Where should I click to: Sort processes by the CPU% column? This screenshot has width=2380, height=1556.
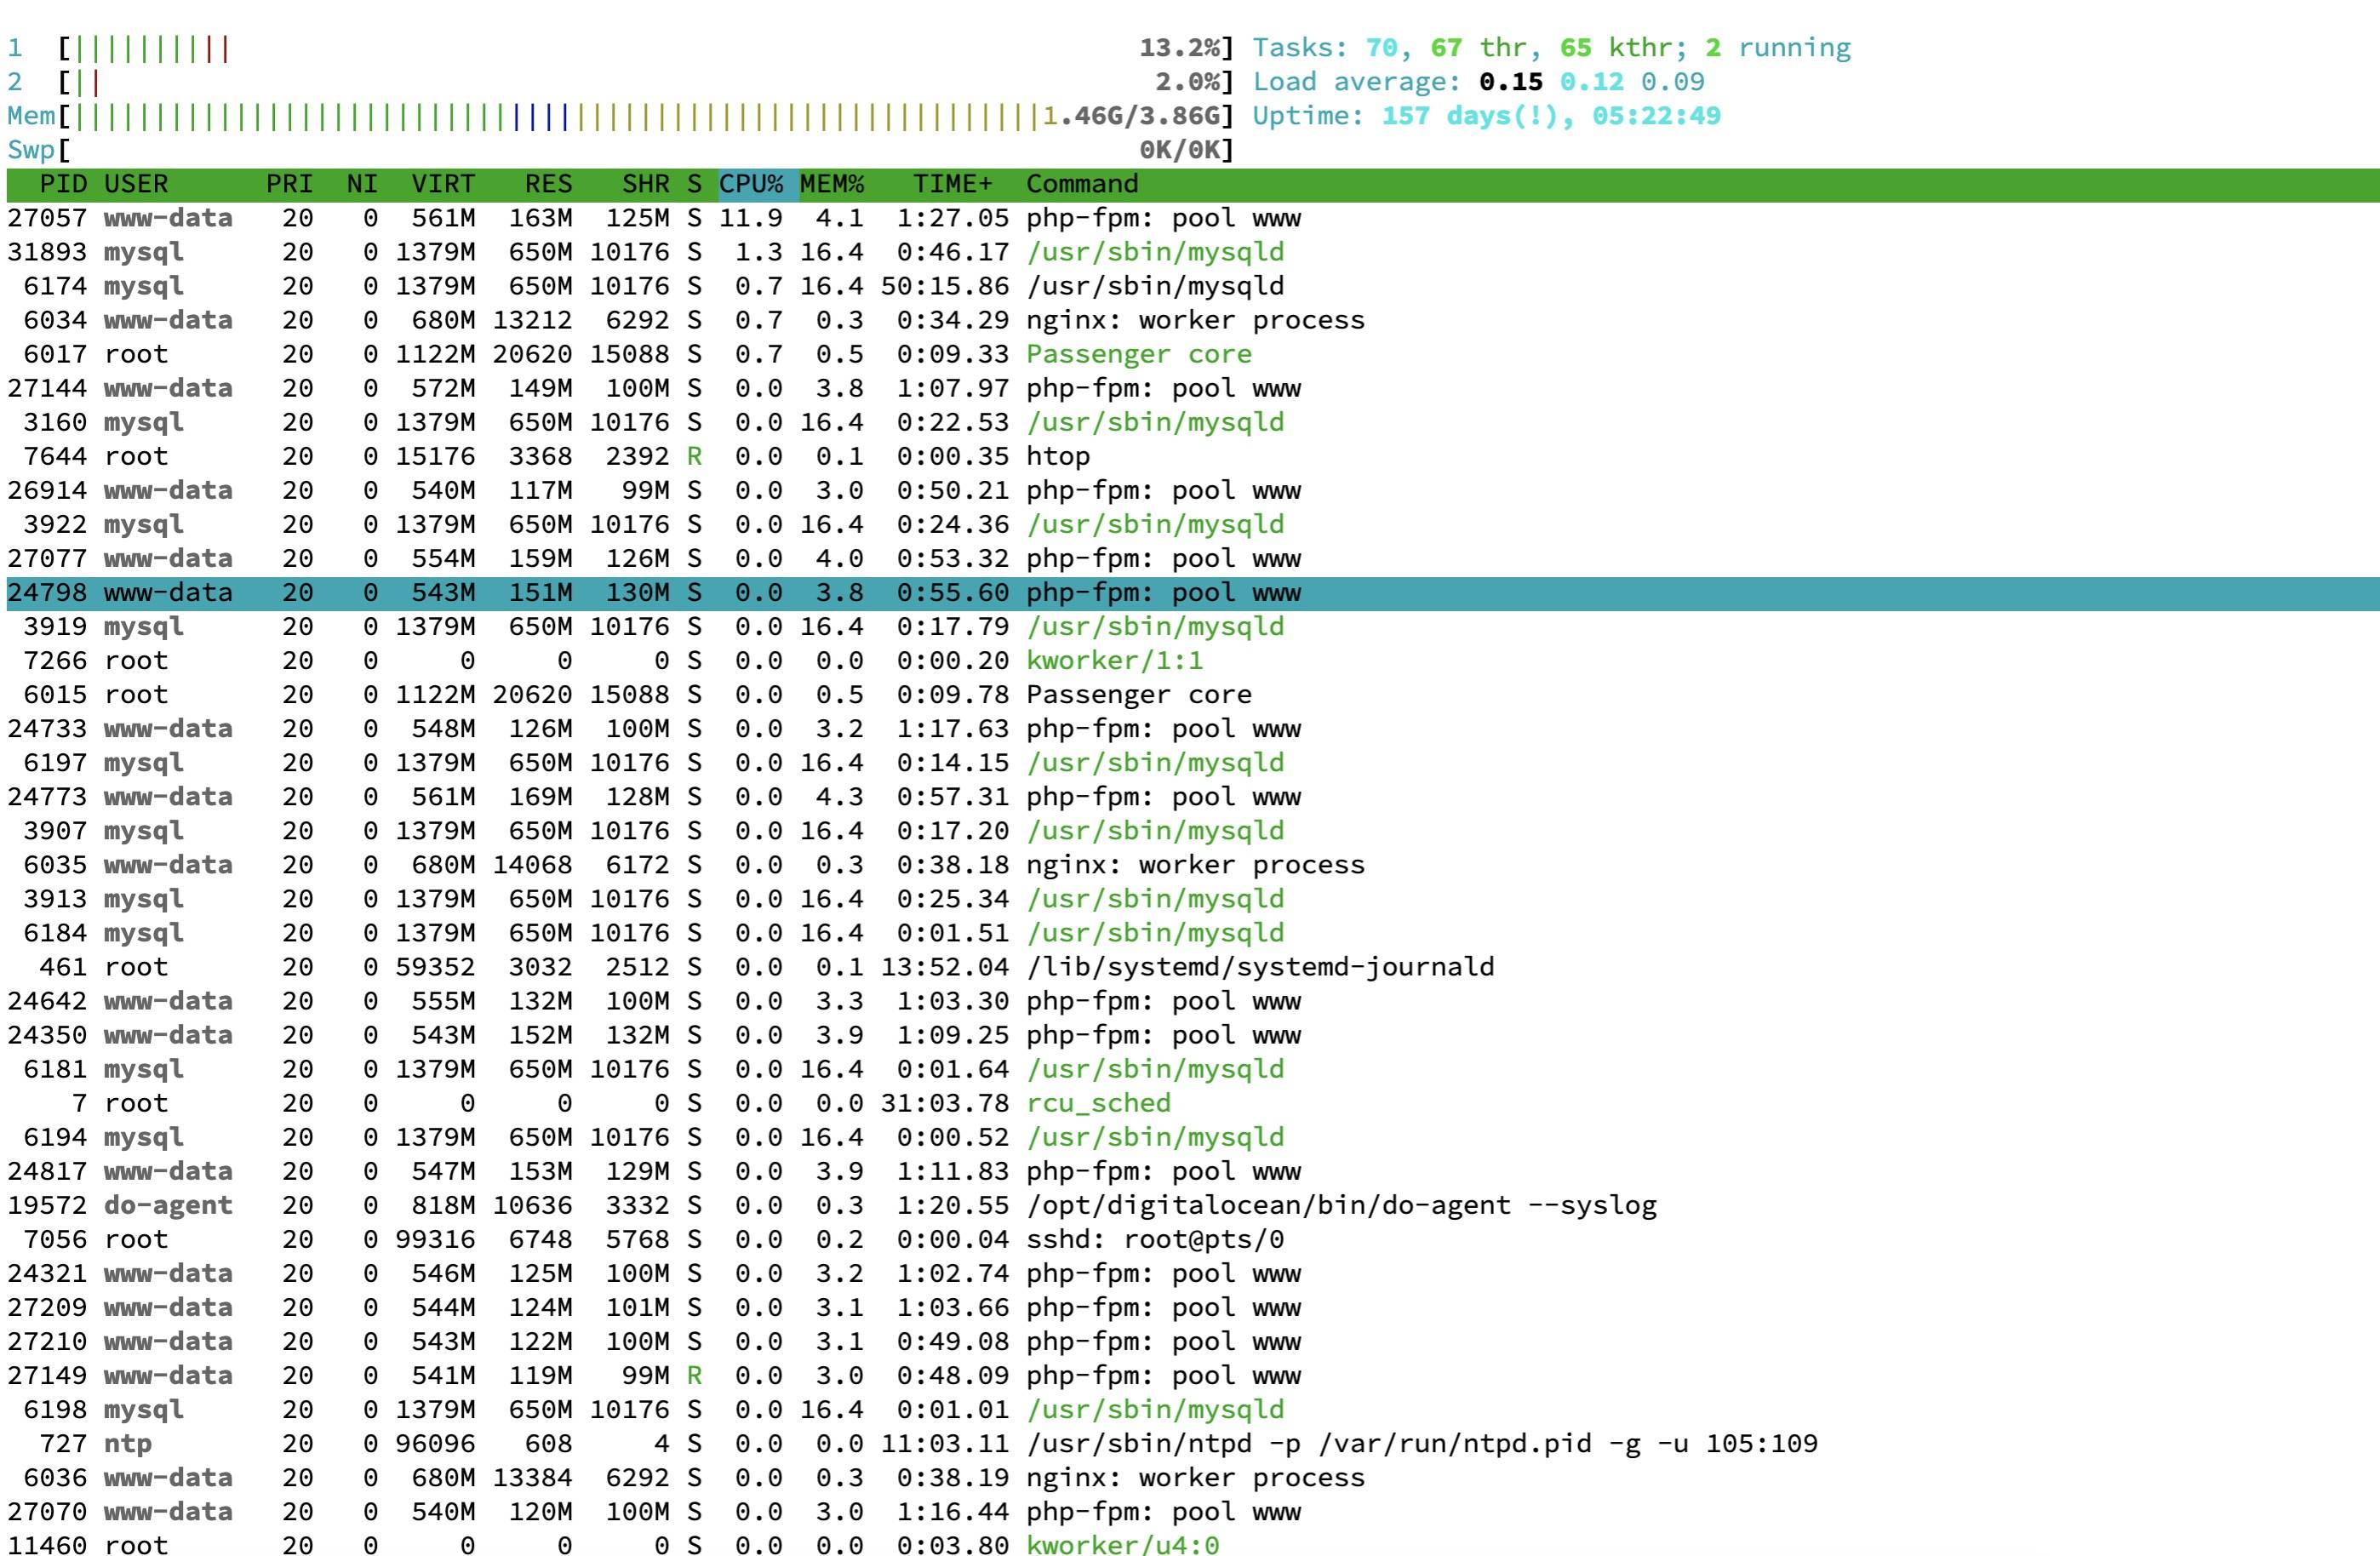750,184
